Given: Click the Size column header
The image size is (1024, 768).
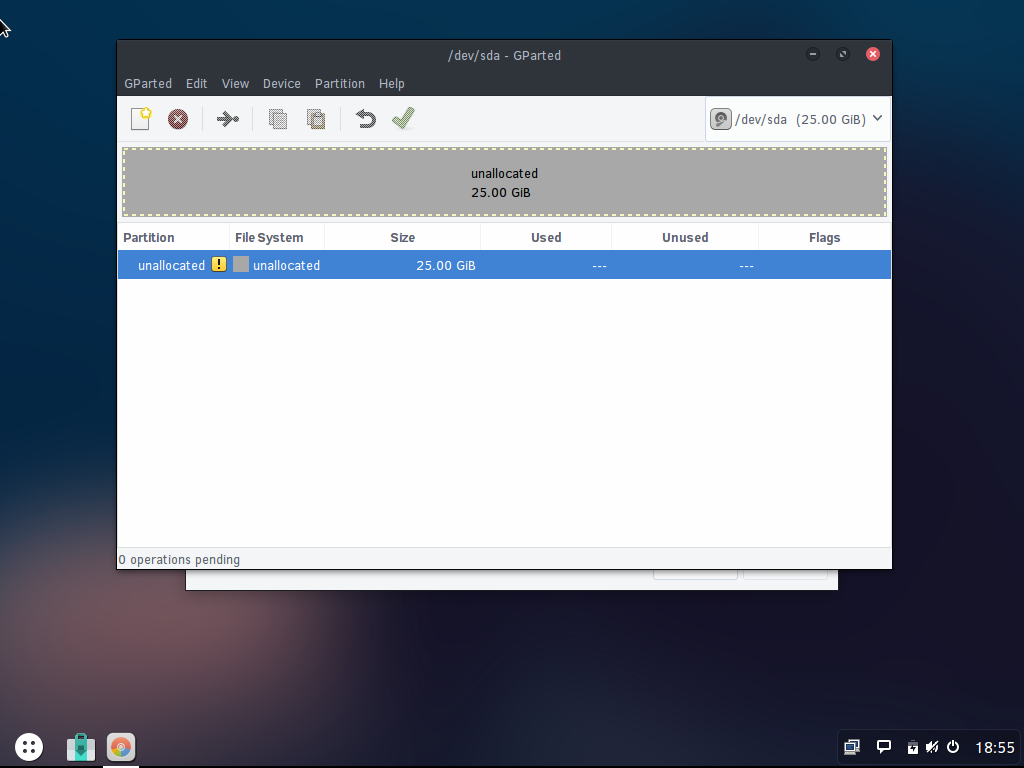Looking at the screenshot, I should point(402,238).
